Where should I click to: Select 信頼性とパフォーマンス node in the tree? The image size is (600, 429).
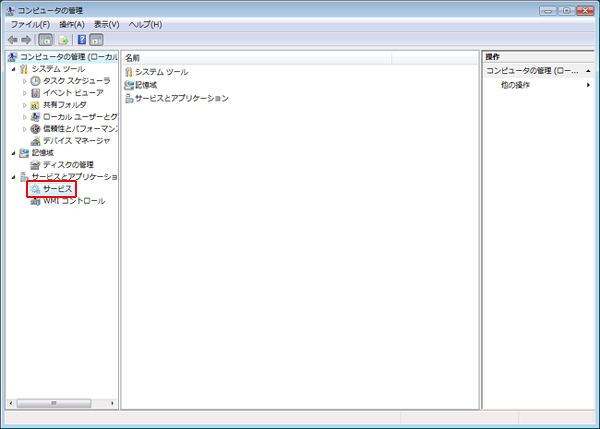click(80, 129)
